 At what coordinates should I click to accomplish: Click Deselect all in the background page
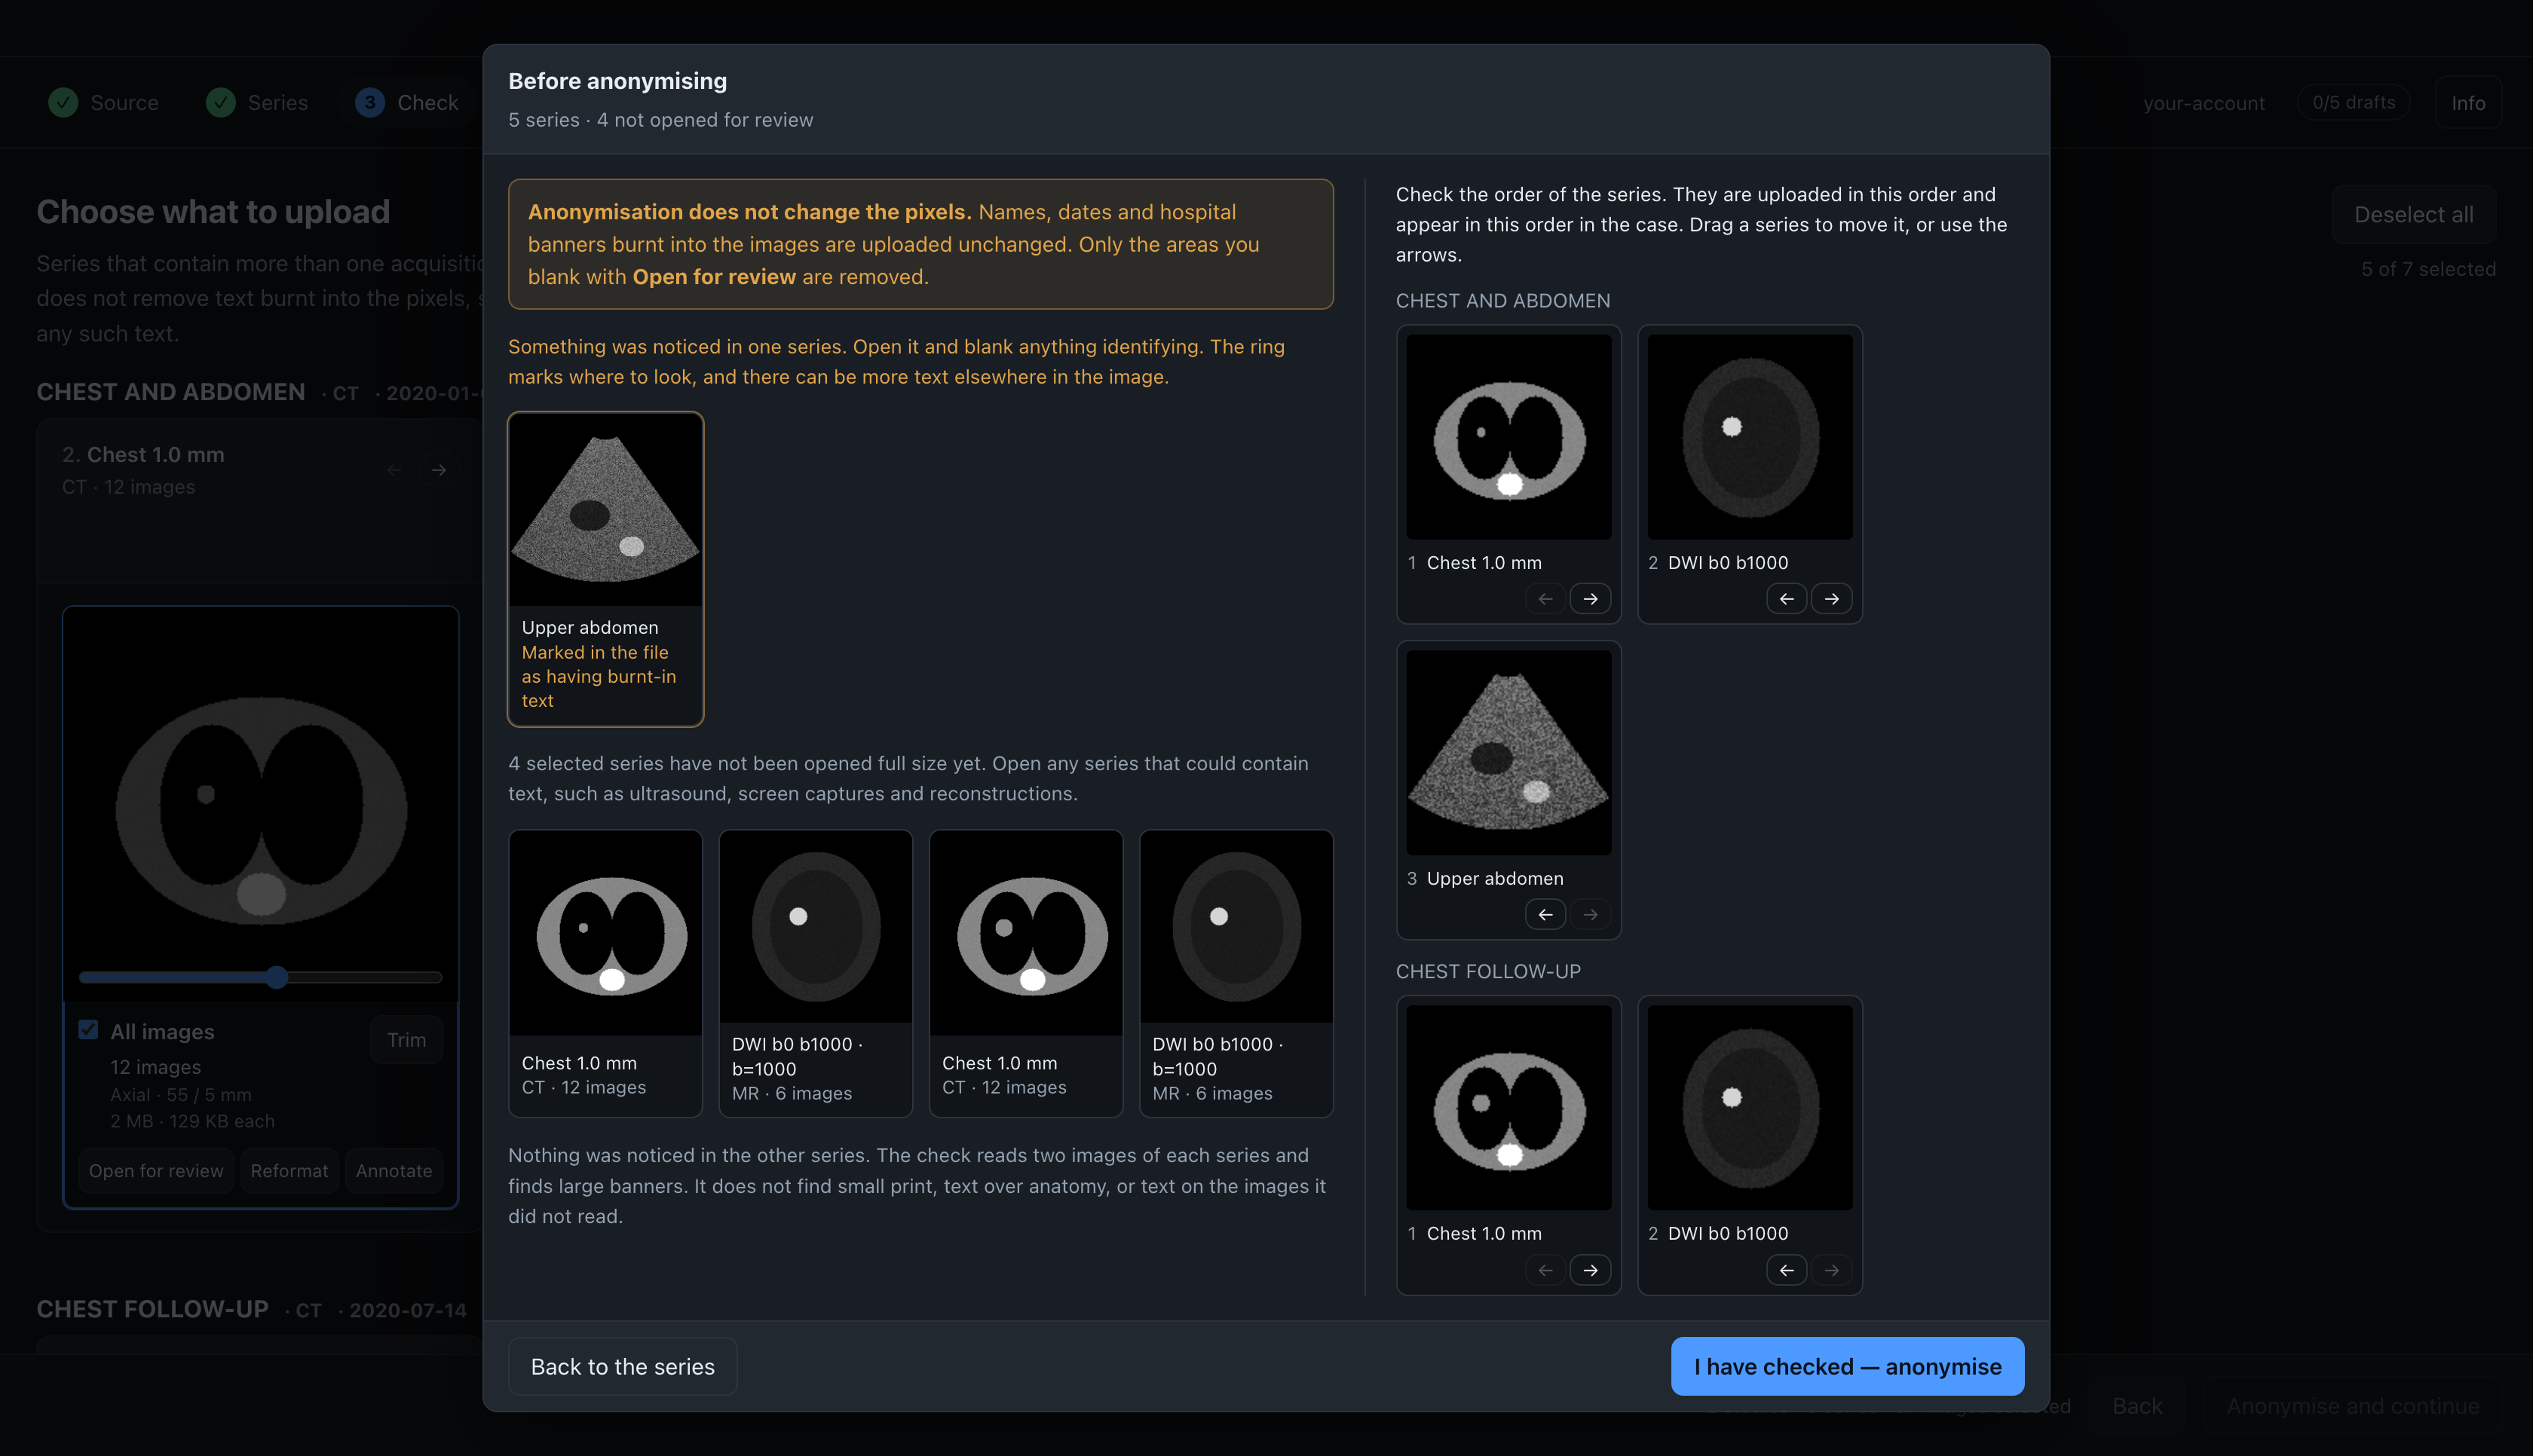2413,214
